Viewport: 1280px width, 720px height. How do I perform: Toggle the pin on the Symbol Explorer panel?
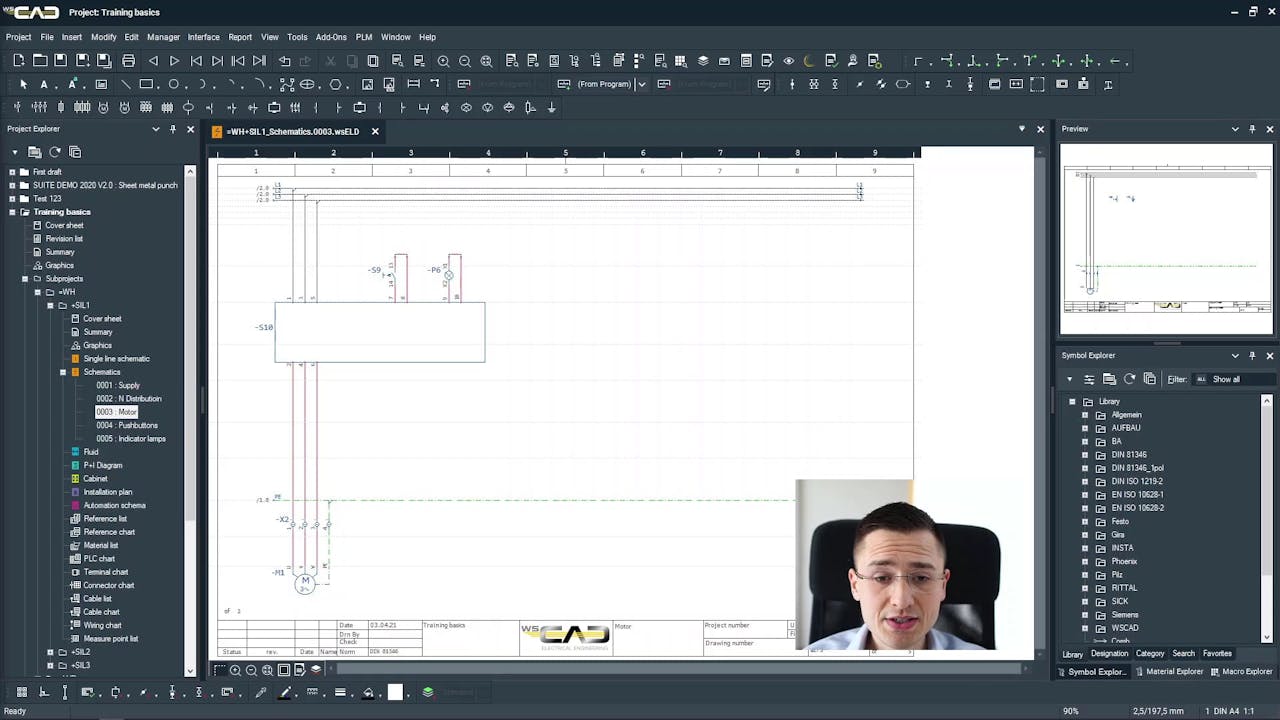click(1252, 355)
